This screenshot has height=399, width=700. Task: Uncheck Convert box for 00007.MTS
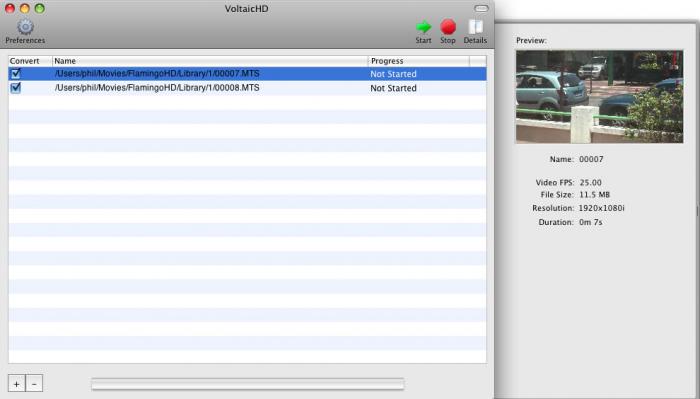click(16, 74)
